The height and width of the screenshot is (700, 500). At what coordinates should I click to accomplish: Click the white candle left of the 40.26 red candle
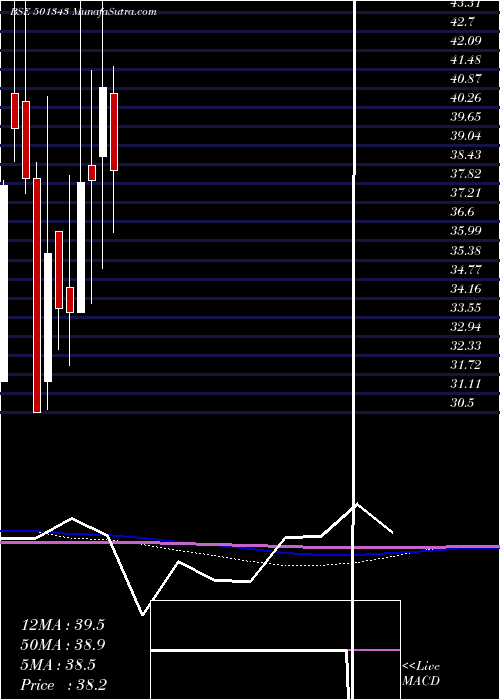[103, 122]
